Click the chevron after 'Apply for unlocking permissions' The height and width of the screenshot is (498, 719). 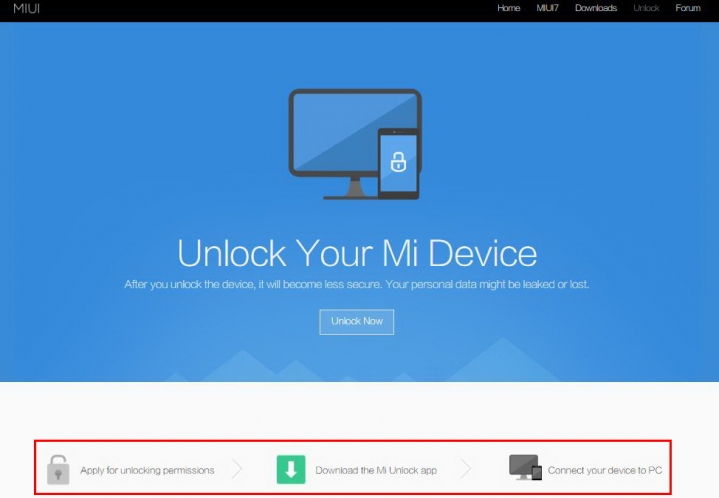237,469
